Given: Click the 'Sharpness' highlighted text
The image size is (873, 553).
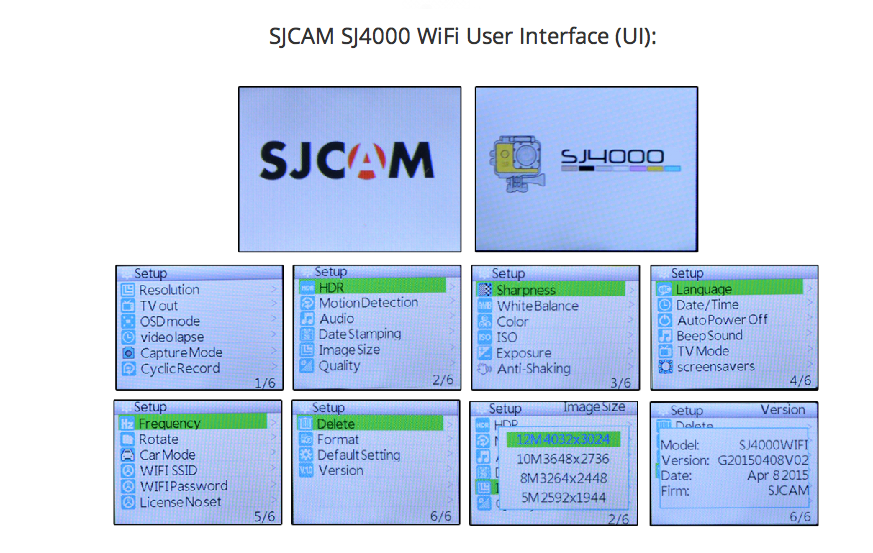Looking at the screenshot, I should pyautogui.click(x=526, y=290).
